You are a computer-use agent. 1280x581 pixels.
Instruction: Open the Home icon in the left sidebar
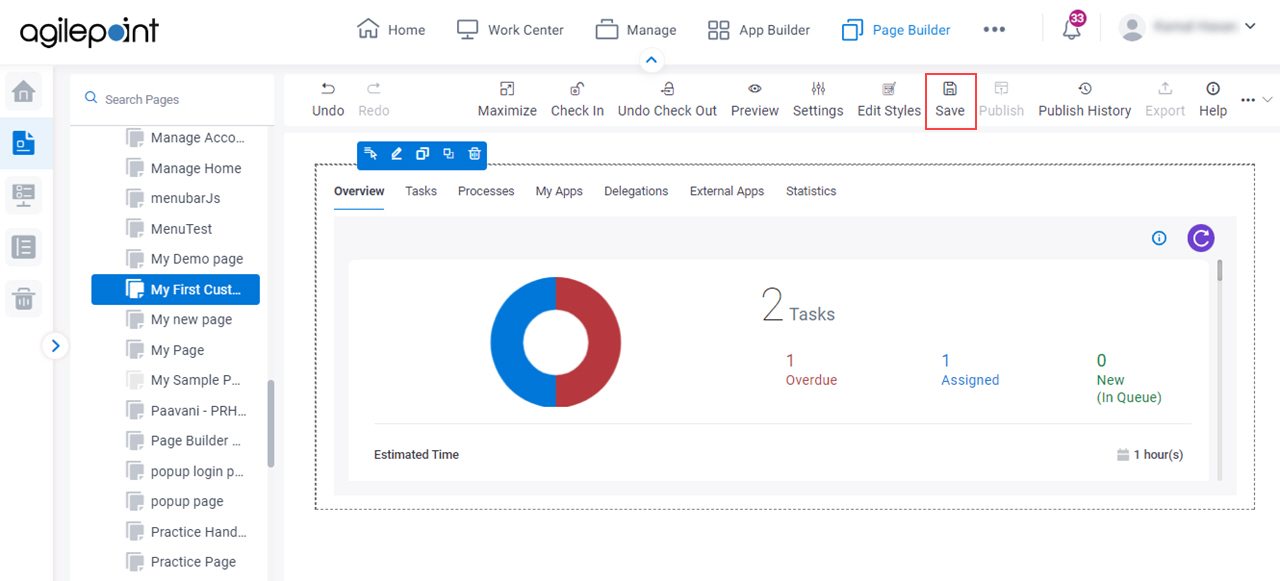(x=24, y=92)
